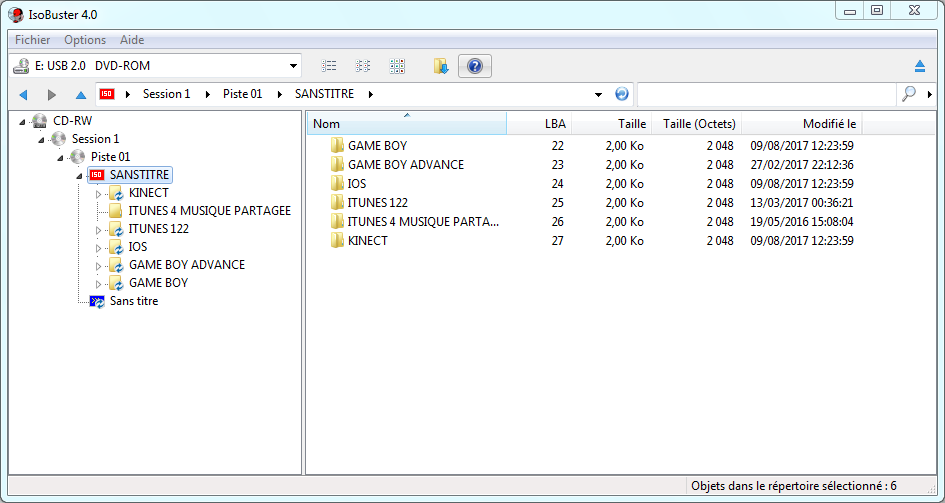Click the red ISO icon in breadcrumb
Image resolution: width=945 pixels, height=503 pixels.
click(x=107, y=94)
